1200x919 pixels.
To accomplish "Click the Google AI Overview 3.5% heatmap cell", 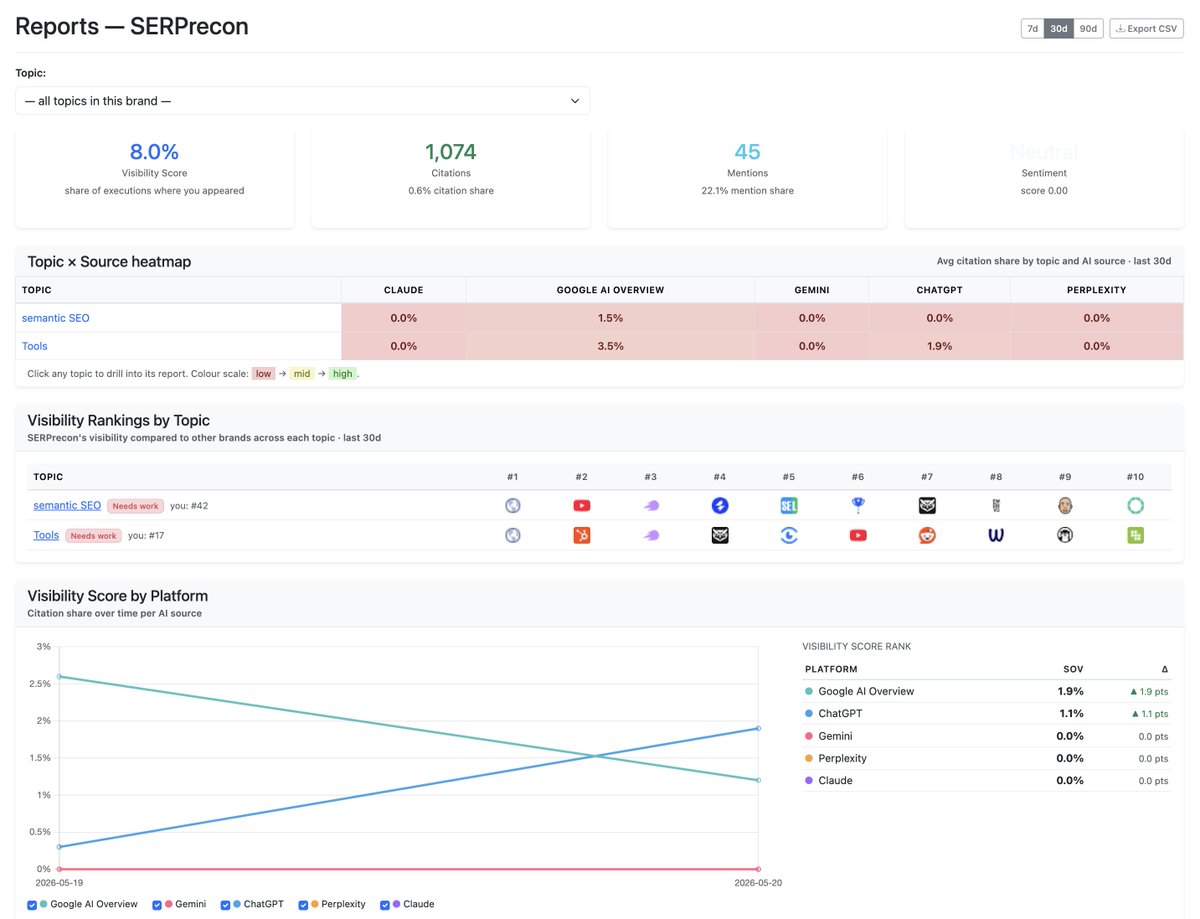I will (610, 346).
